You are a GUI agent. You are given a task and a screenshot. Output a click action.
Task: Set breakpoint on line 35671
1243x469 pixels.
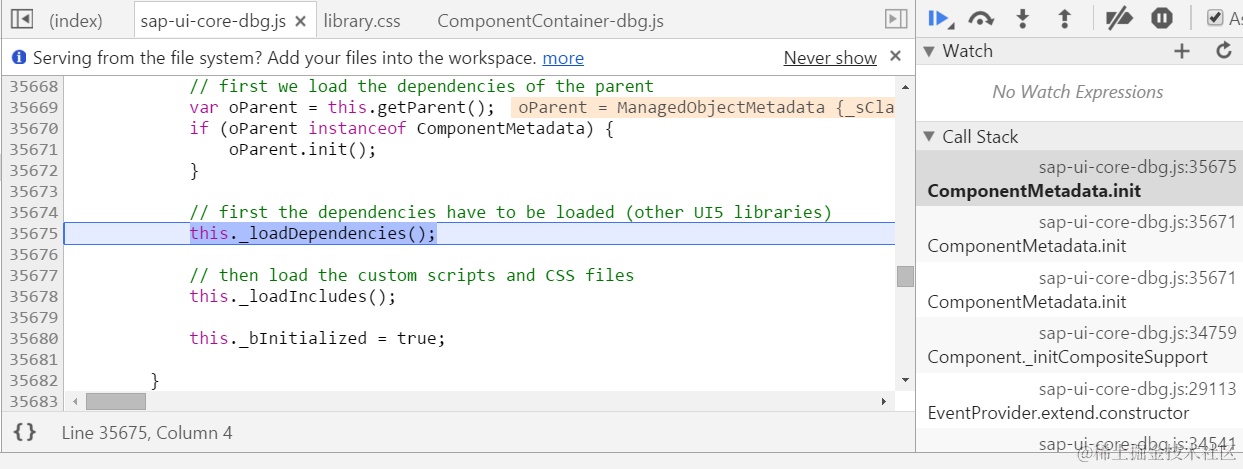click(x=33, y=149)
